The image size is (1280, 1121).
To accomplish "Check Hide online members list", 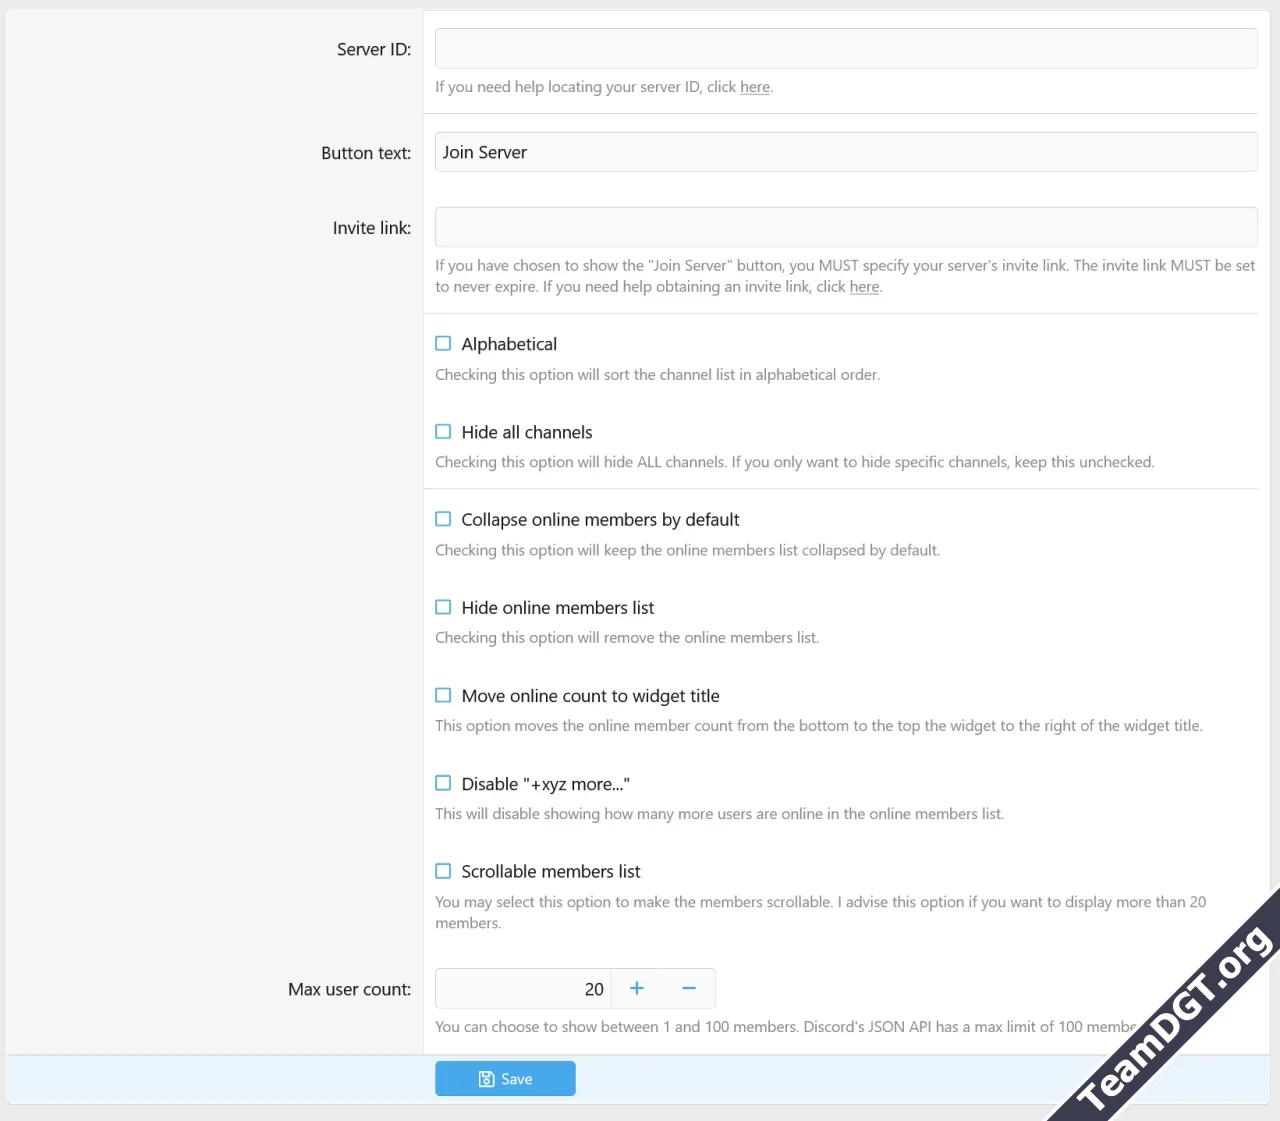I will coord(443,607).
